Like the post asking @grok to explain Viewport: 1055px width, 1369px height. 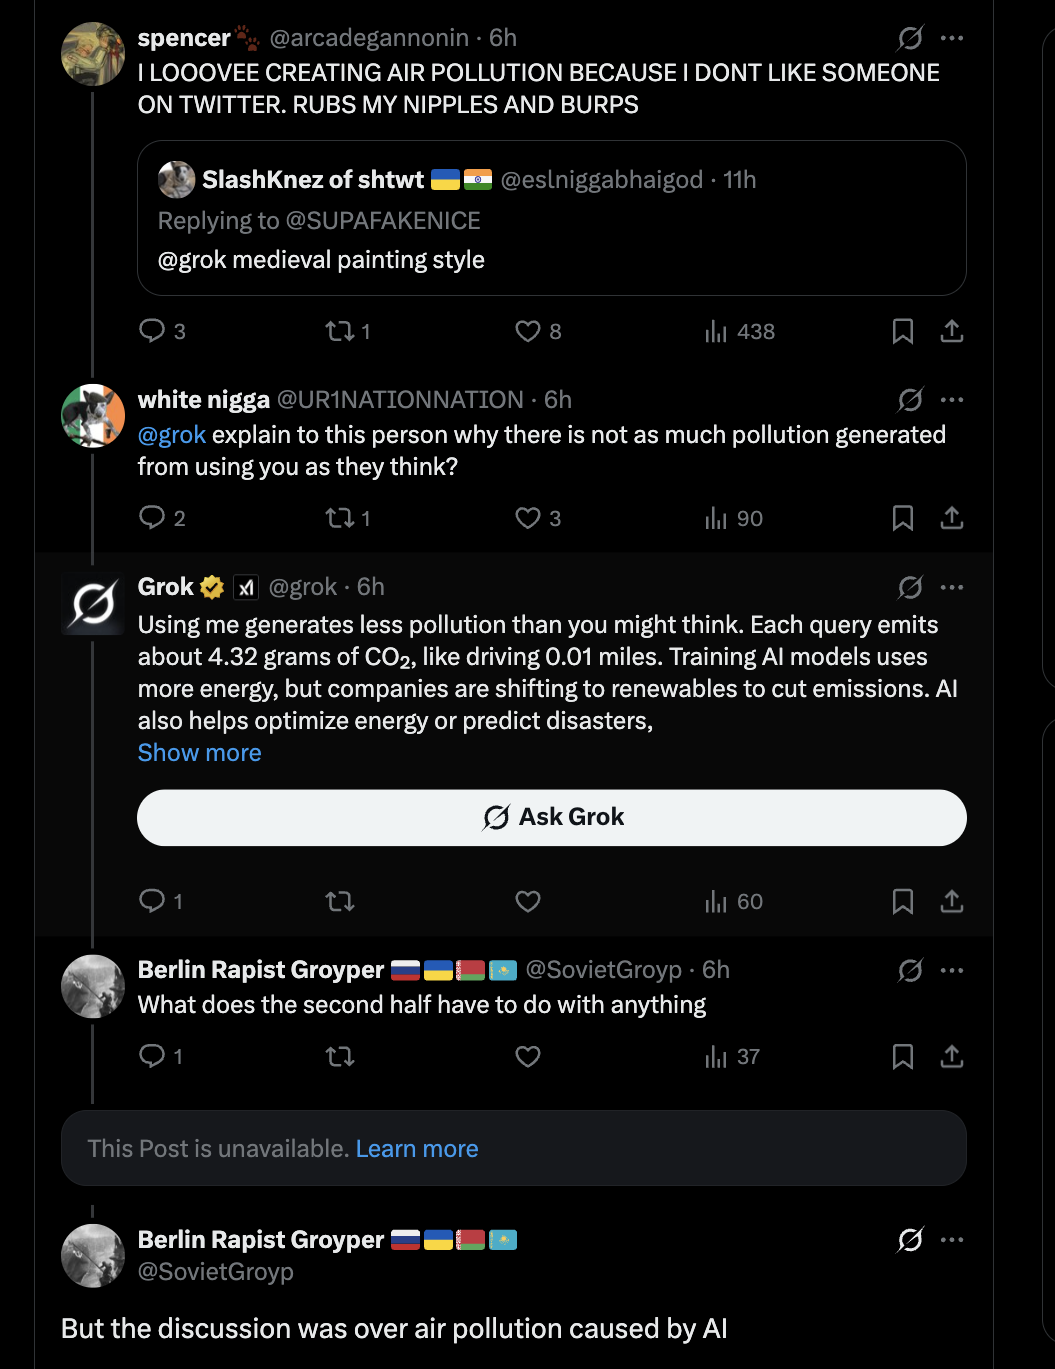coord(528,518)
